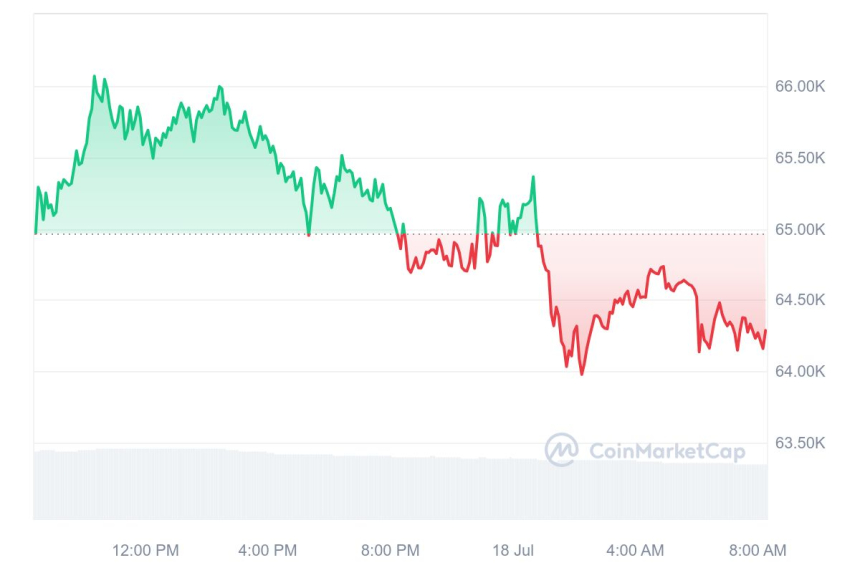Click the lowest red dip of the price line
Image resolution: width=860 pixels, height=573 pixels.
pyautogui.click(x=582, y=373)
